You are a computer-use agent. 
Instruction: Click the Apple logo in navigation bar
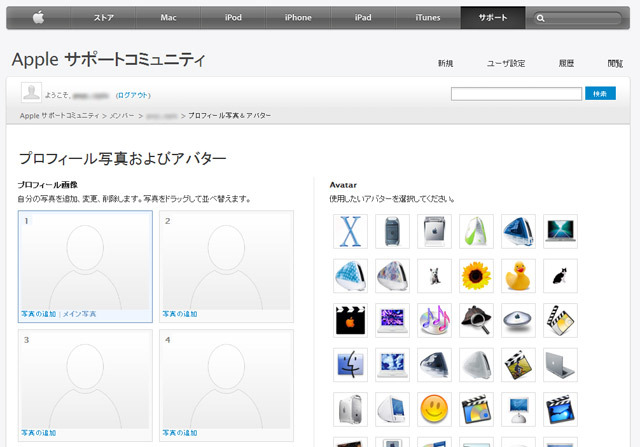click(x=38, y=18)
